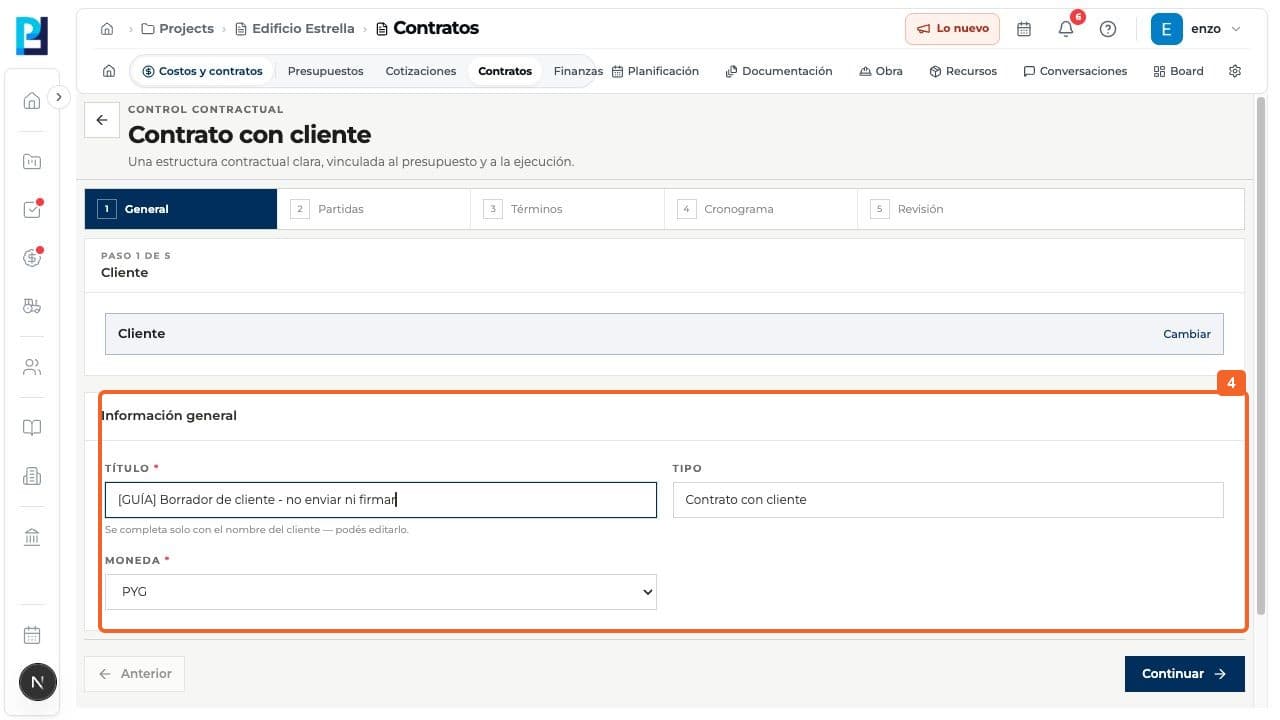Open the tasks checklist icon in sidebar
This screenshot has height=720, width=1280.
(x=32, y=210)
